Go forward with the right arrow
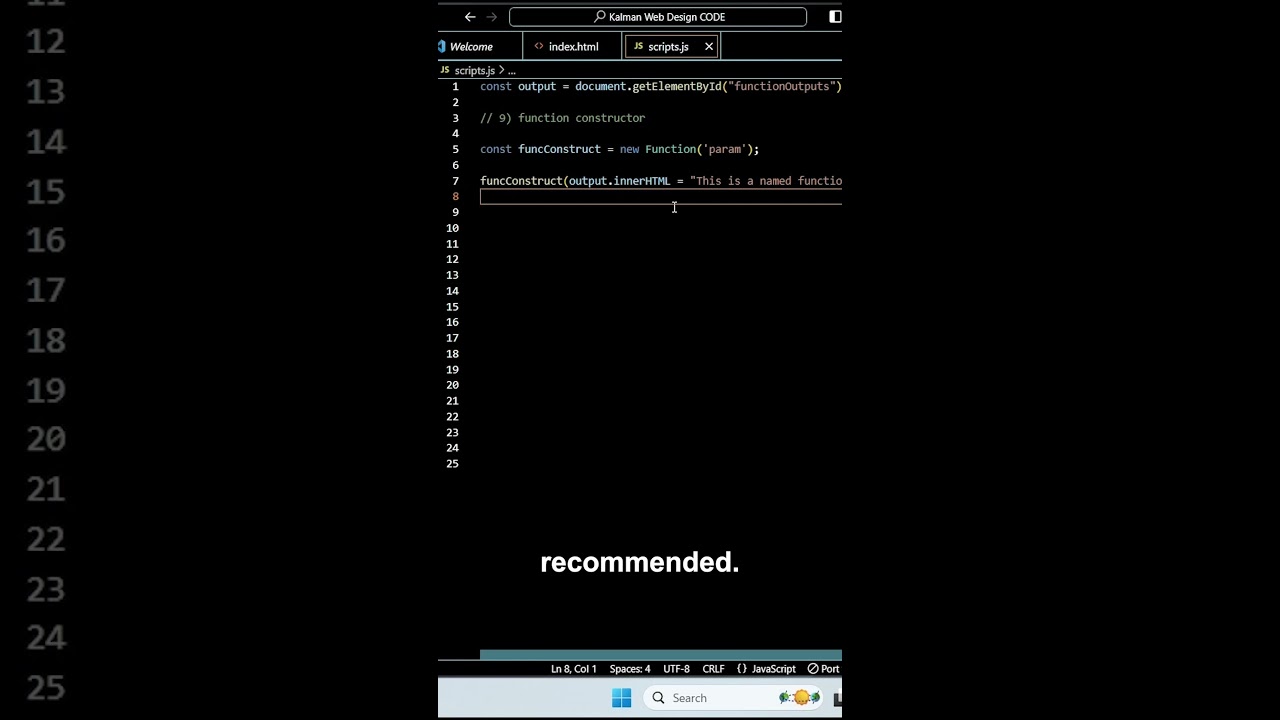This screenshot has width=1280, height=720. (491, 17)
